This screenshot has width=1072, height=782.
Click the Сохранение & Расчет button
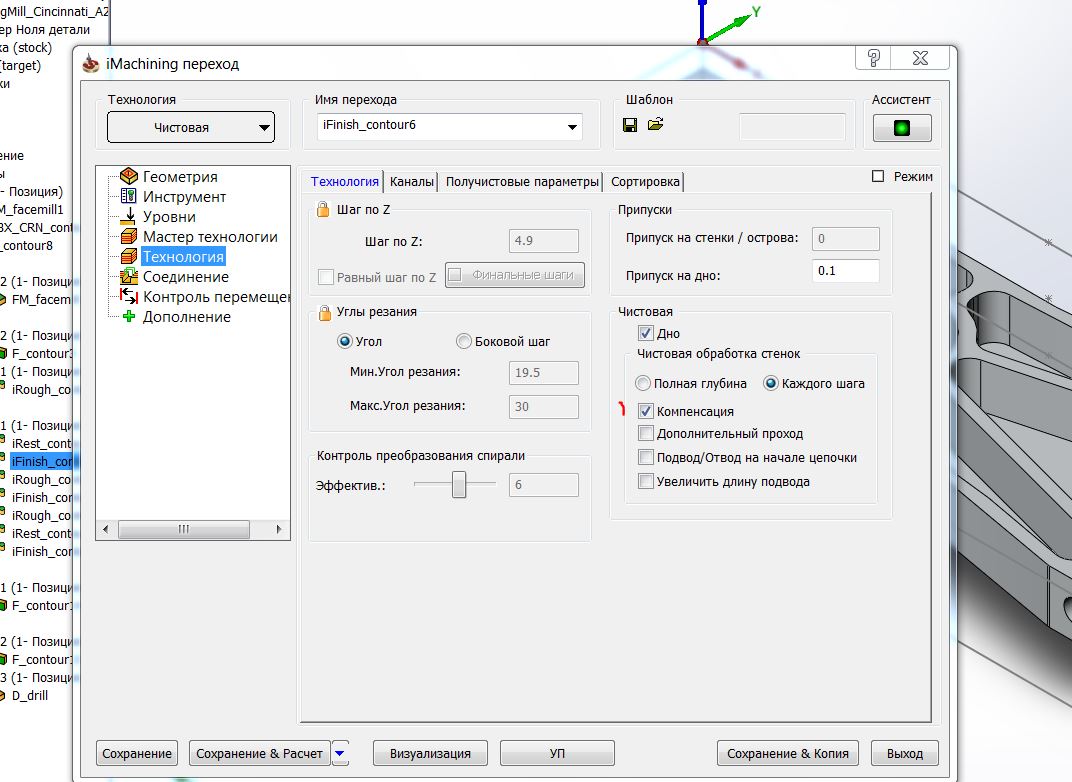click(259, 753)
